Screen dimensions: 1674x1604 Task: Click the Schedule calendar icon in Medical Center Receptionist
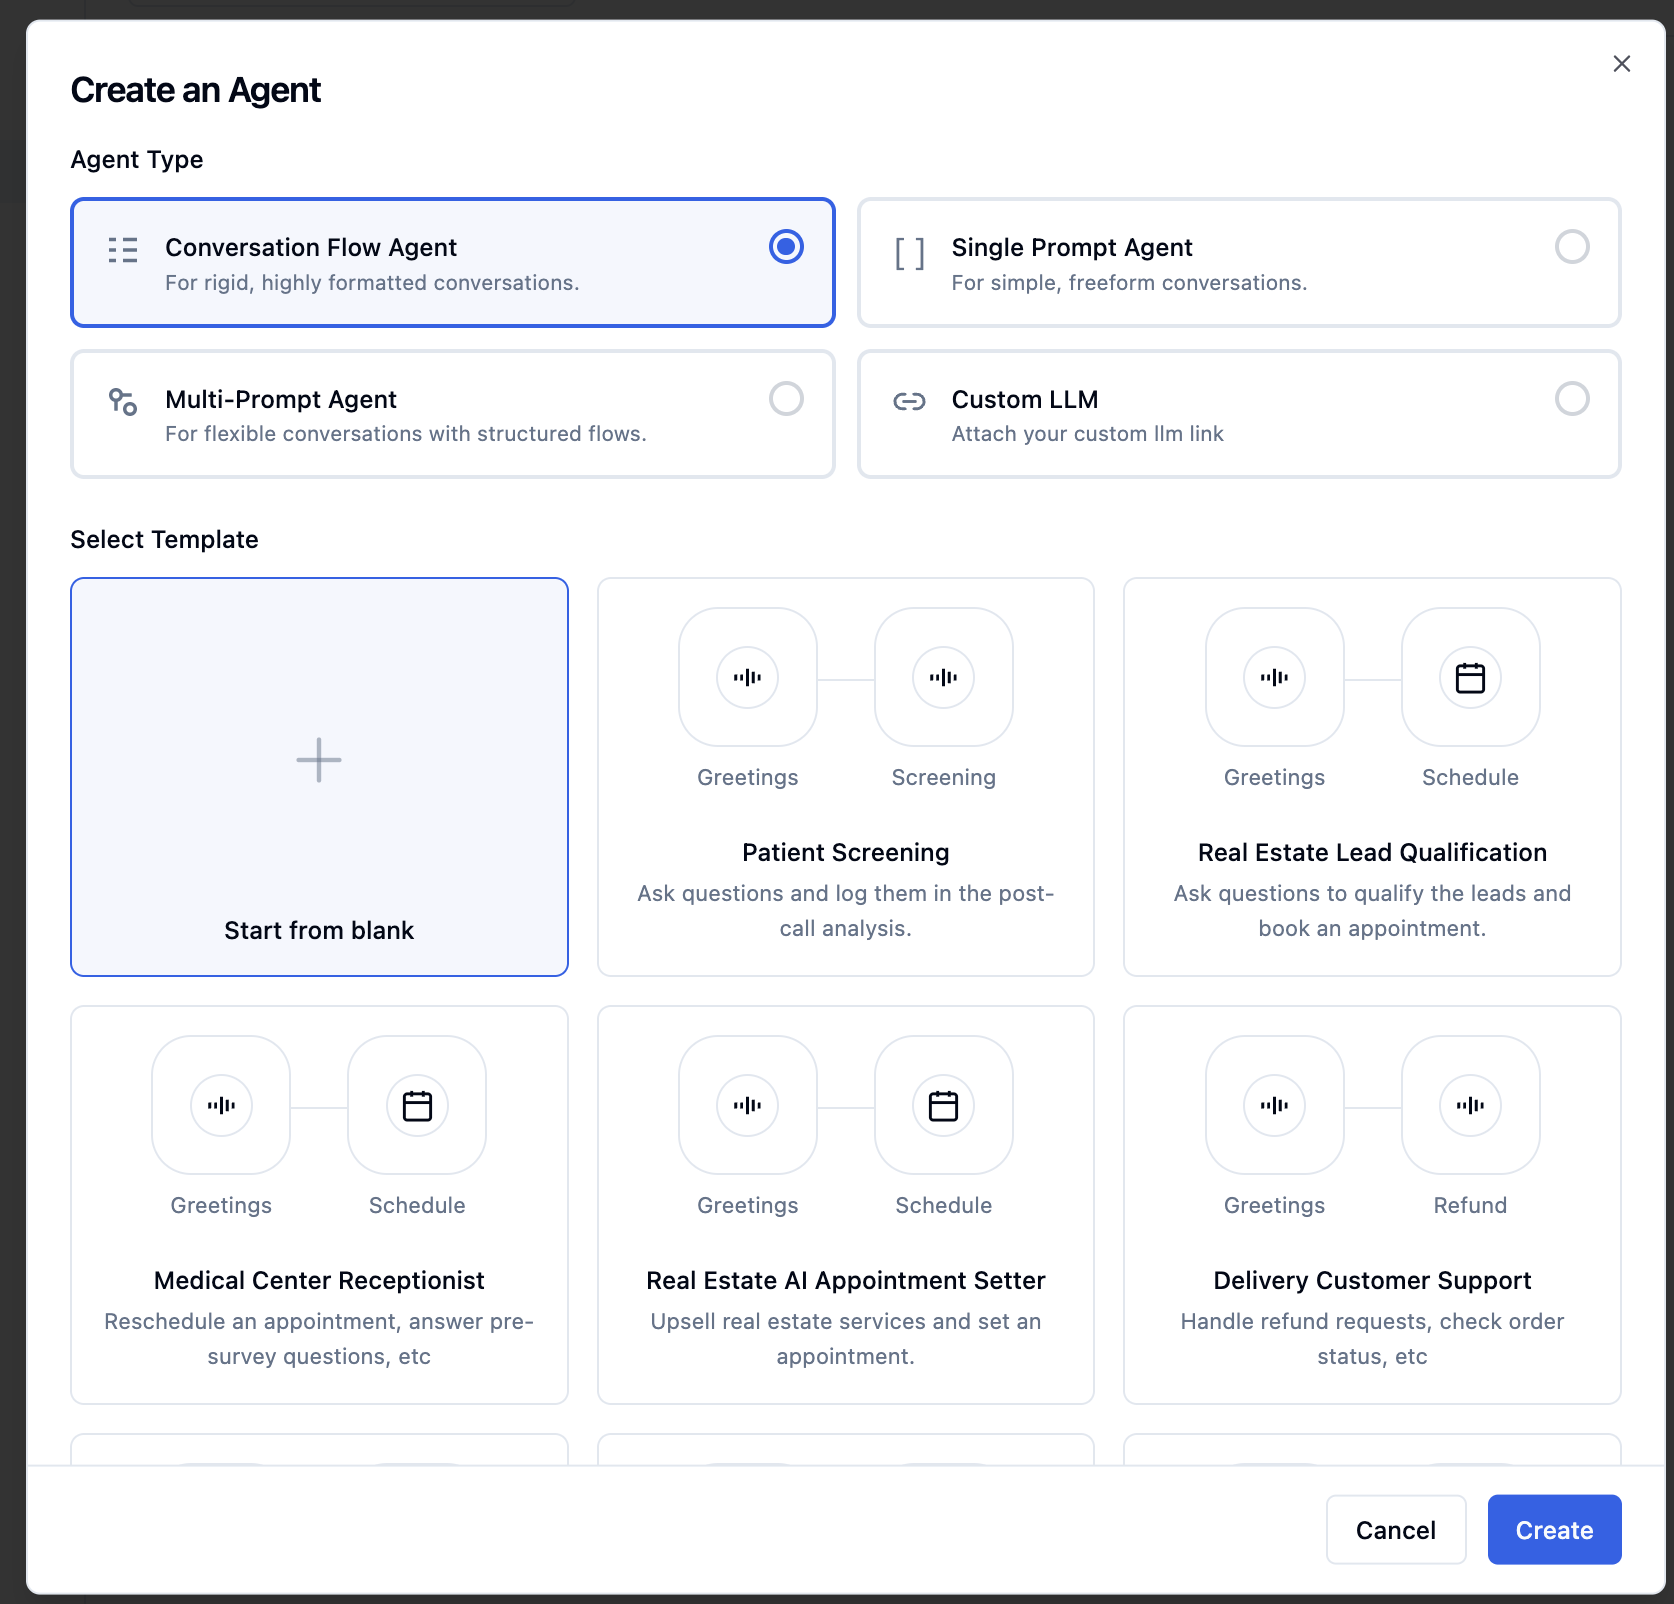(x=417, y=1105)
